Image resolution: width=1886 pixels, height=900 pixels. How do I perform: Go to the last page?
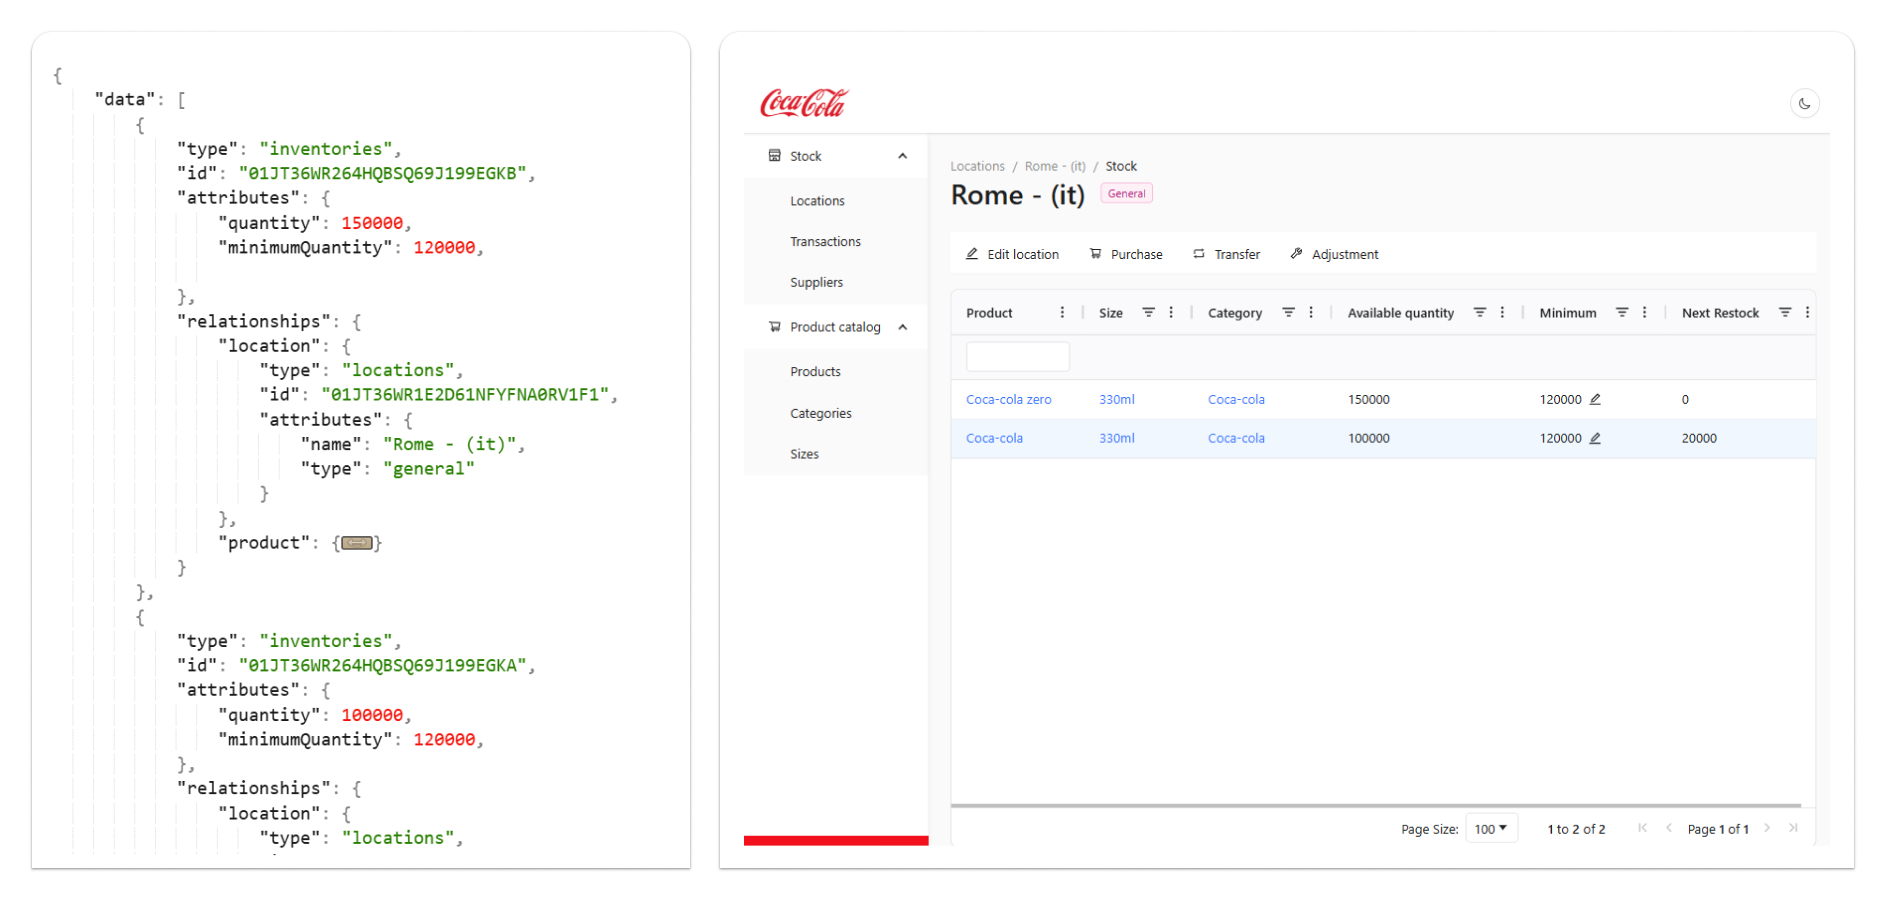1793,828
